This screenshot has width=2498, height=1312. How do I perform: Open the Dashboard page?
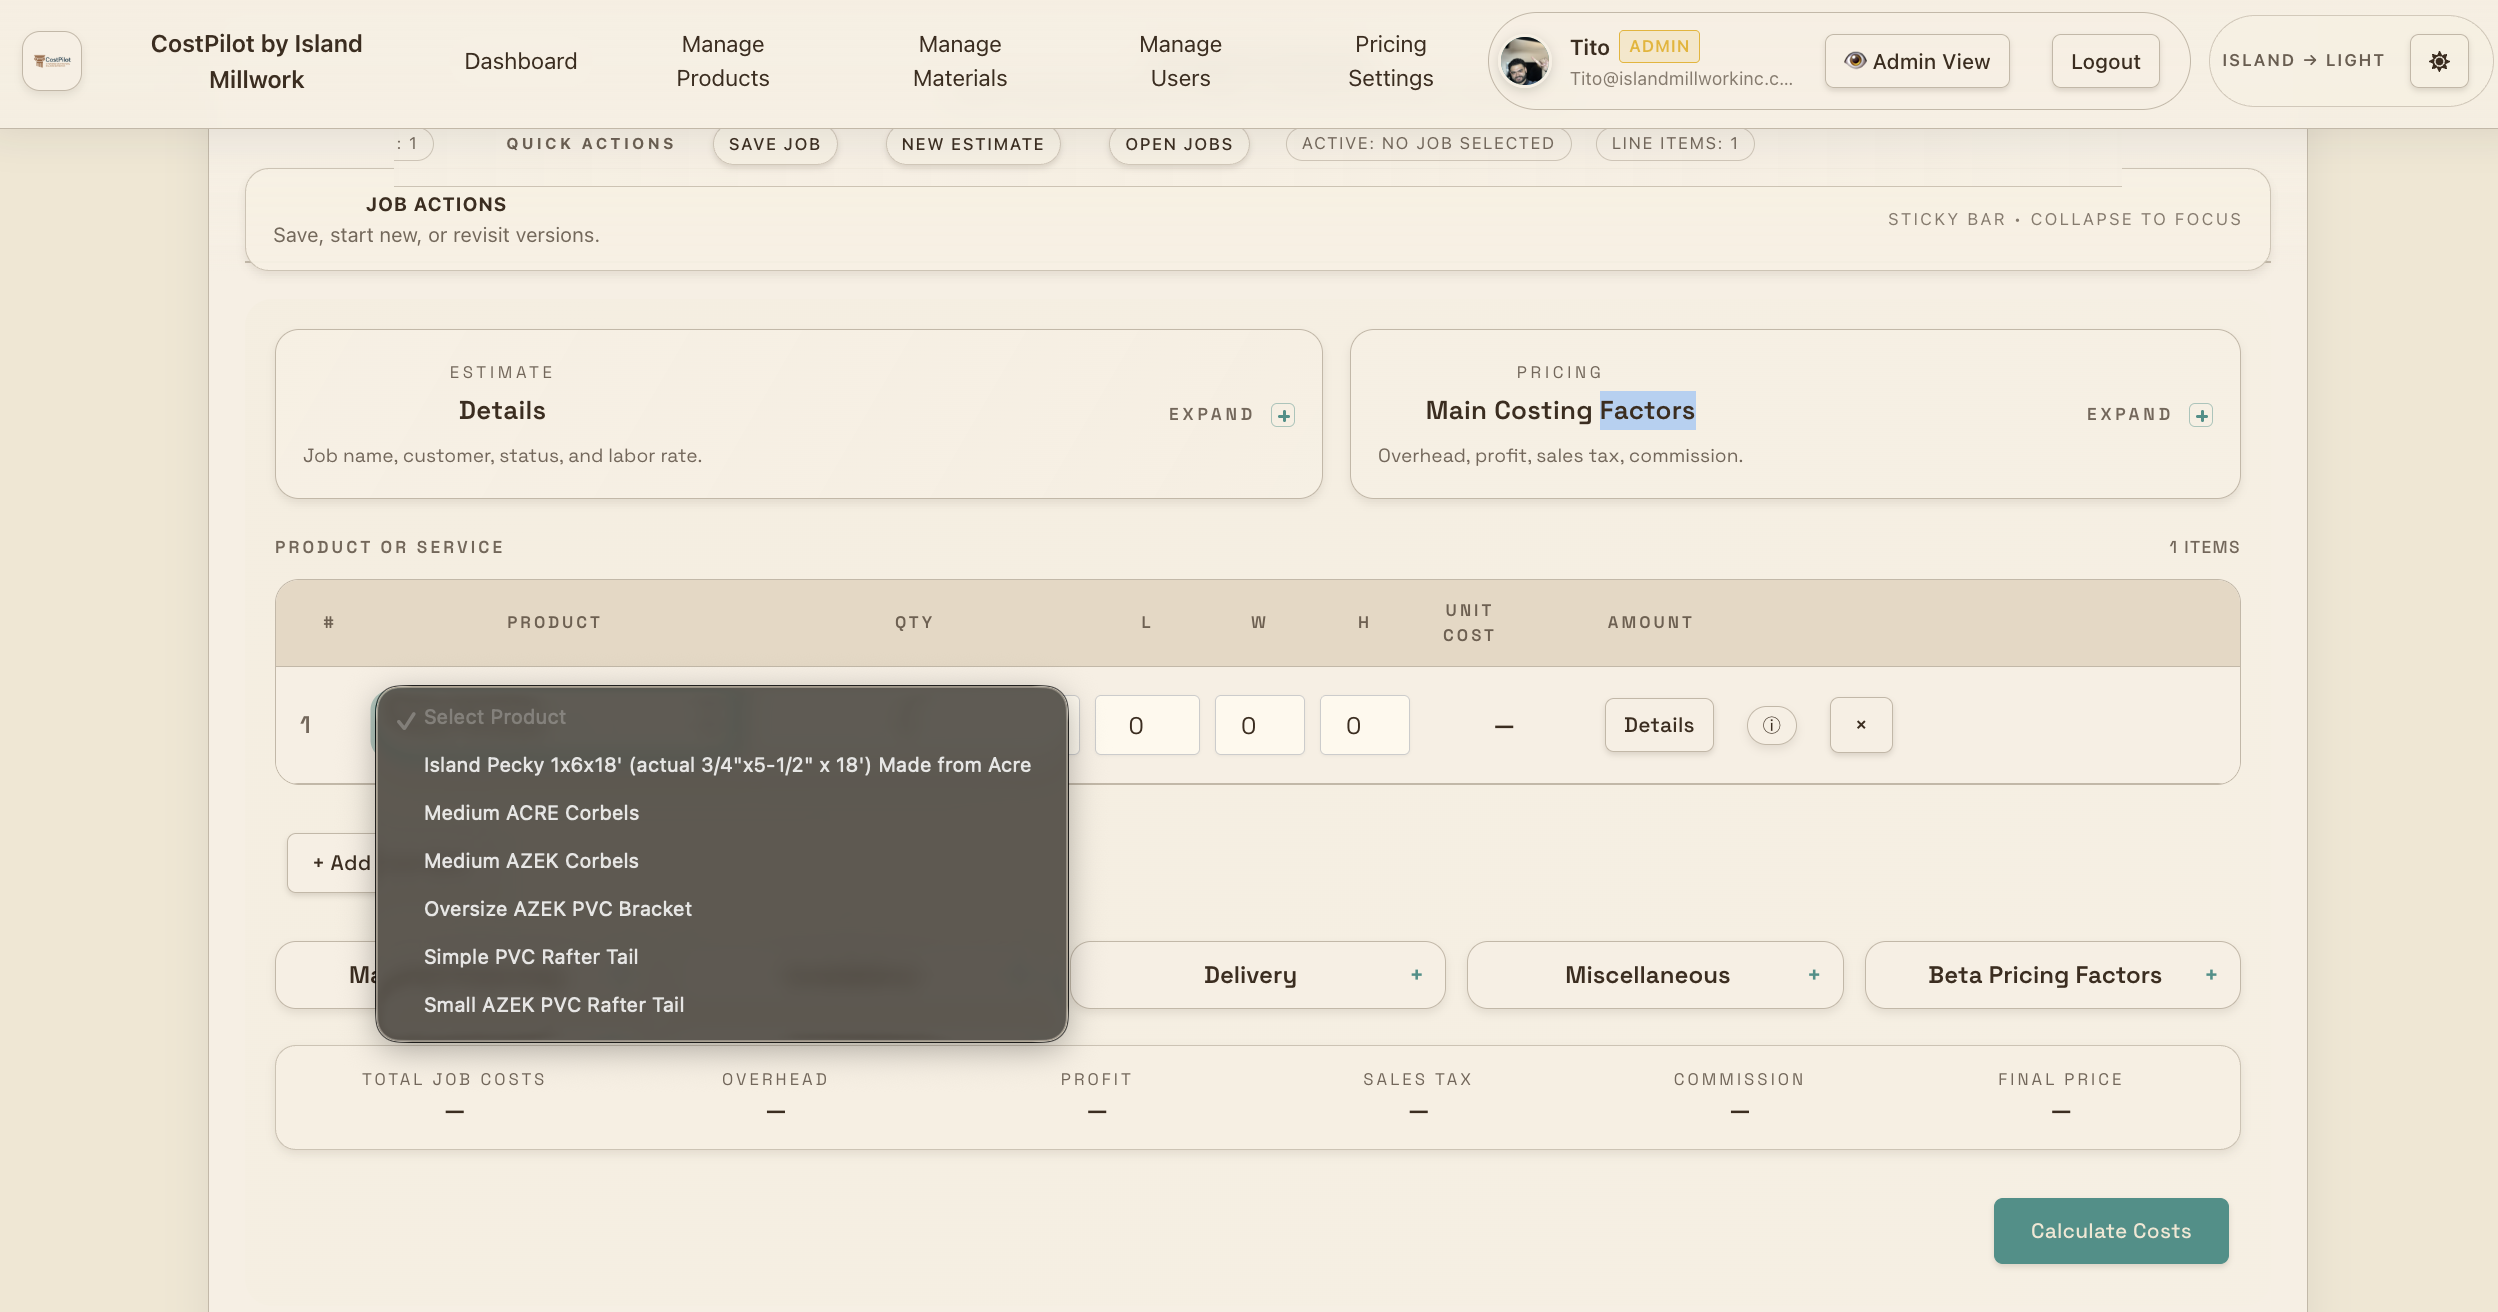tap(521, 61)
